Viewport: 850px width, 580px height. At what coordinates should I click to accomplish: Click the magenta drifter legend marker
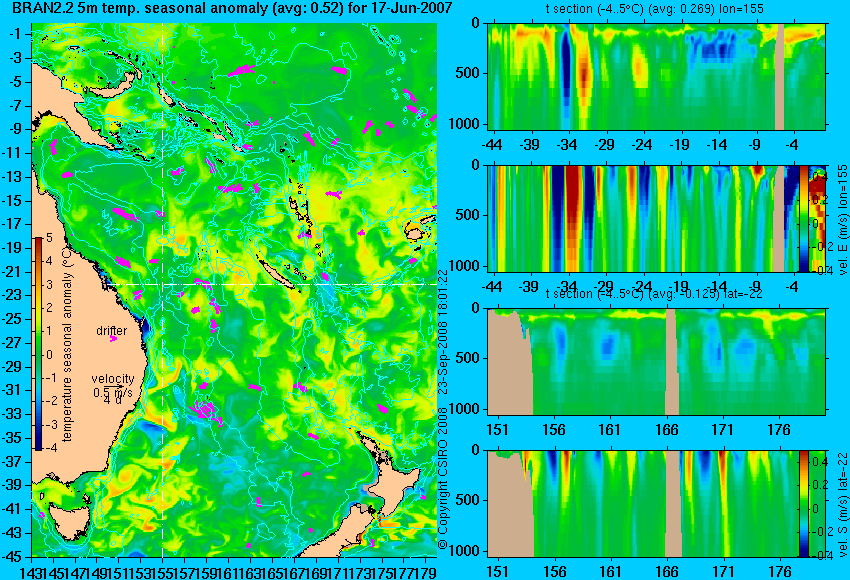tap(113, 339)
